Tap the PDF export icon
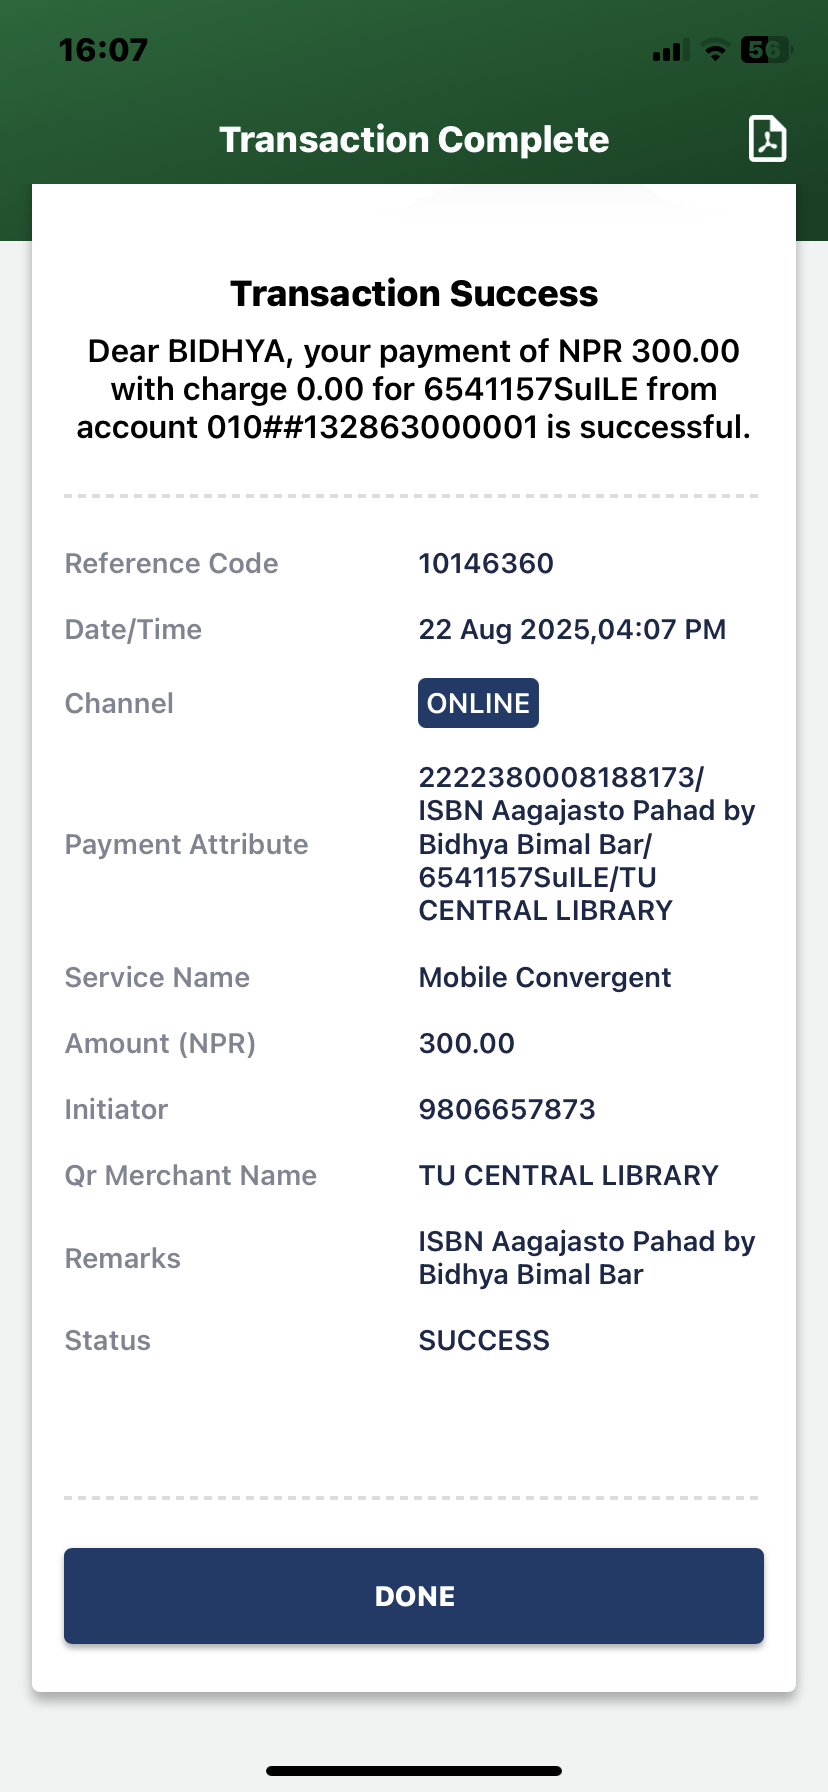The height and width of the screenshot is (1792, 828). 767,139
